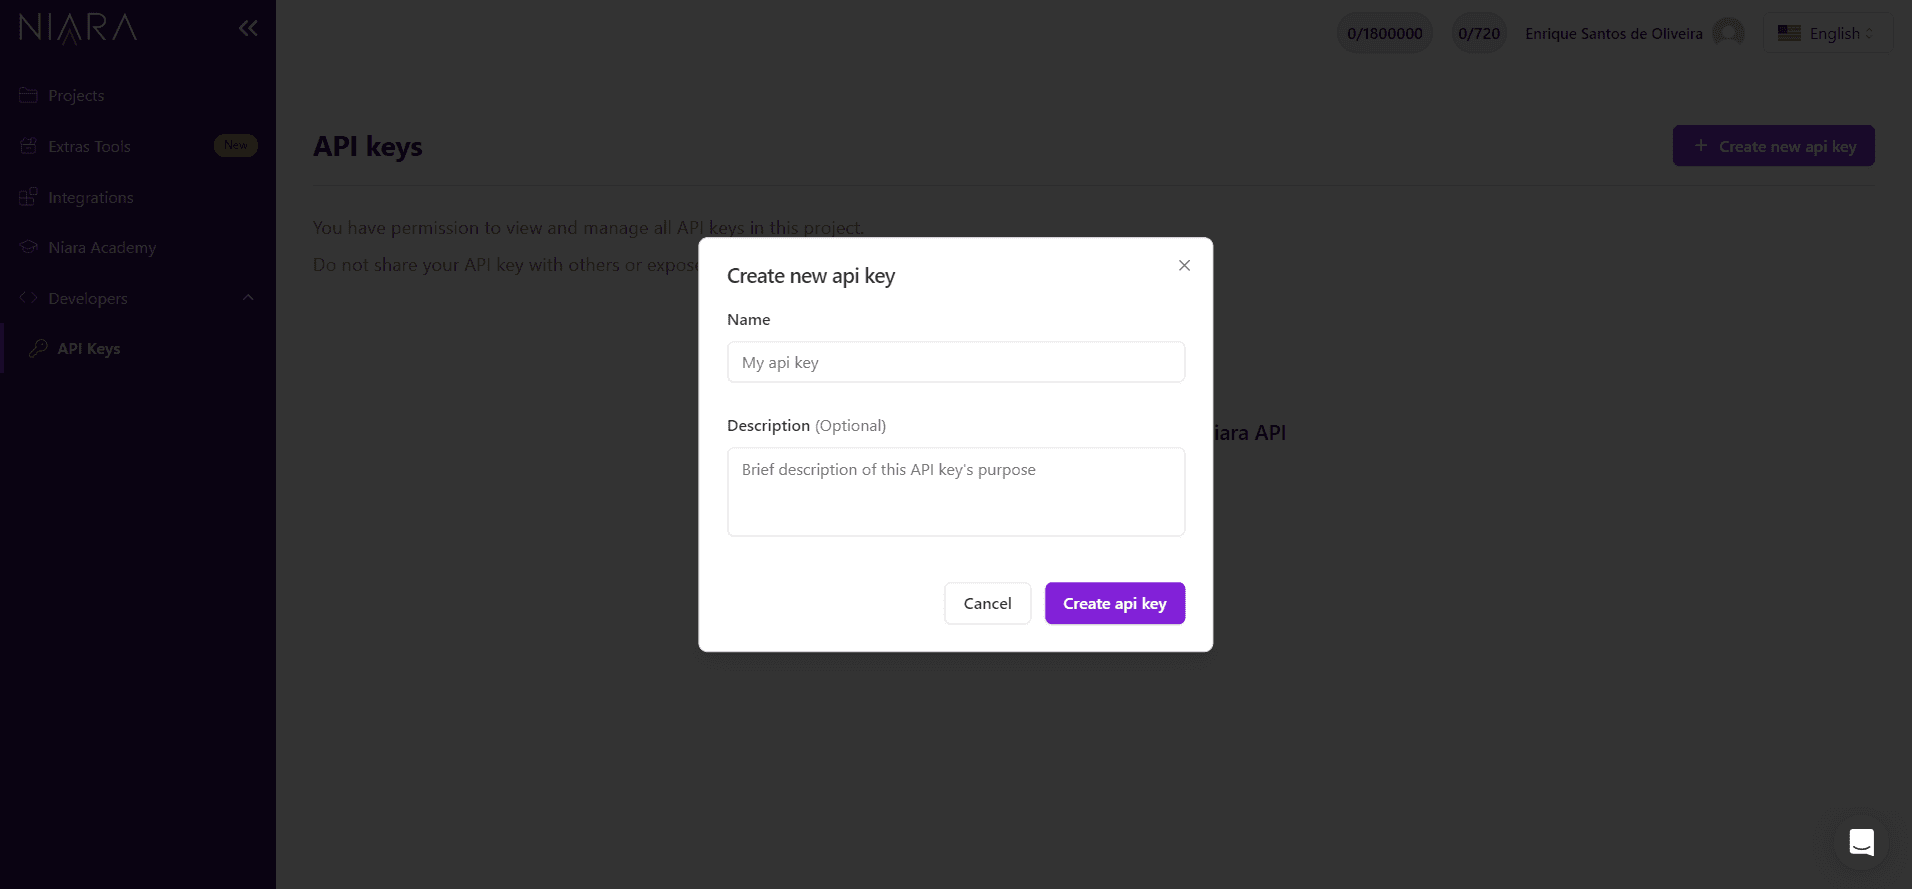The width and height of the screenshot is (1912, 889).
Task: Select API Keys in the sidebar
Action: [x=90, y=348]
